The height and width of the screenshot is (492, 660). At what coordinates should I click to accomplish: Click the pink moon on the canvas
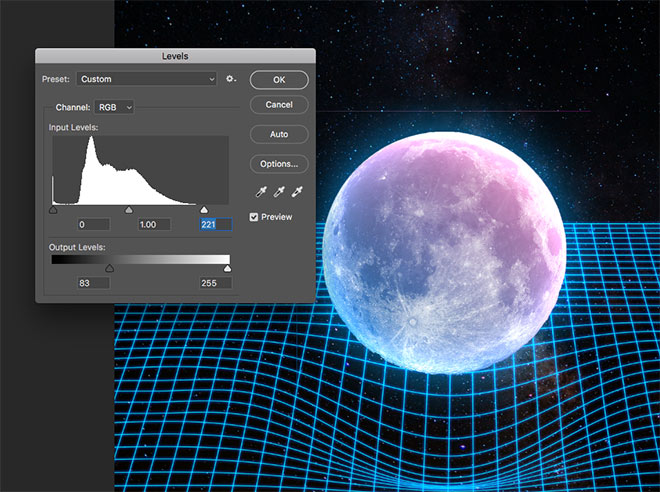tap(444, 253)
